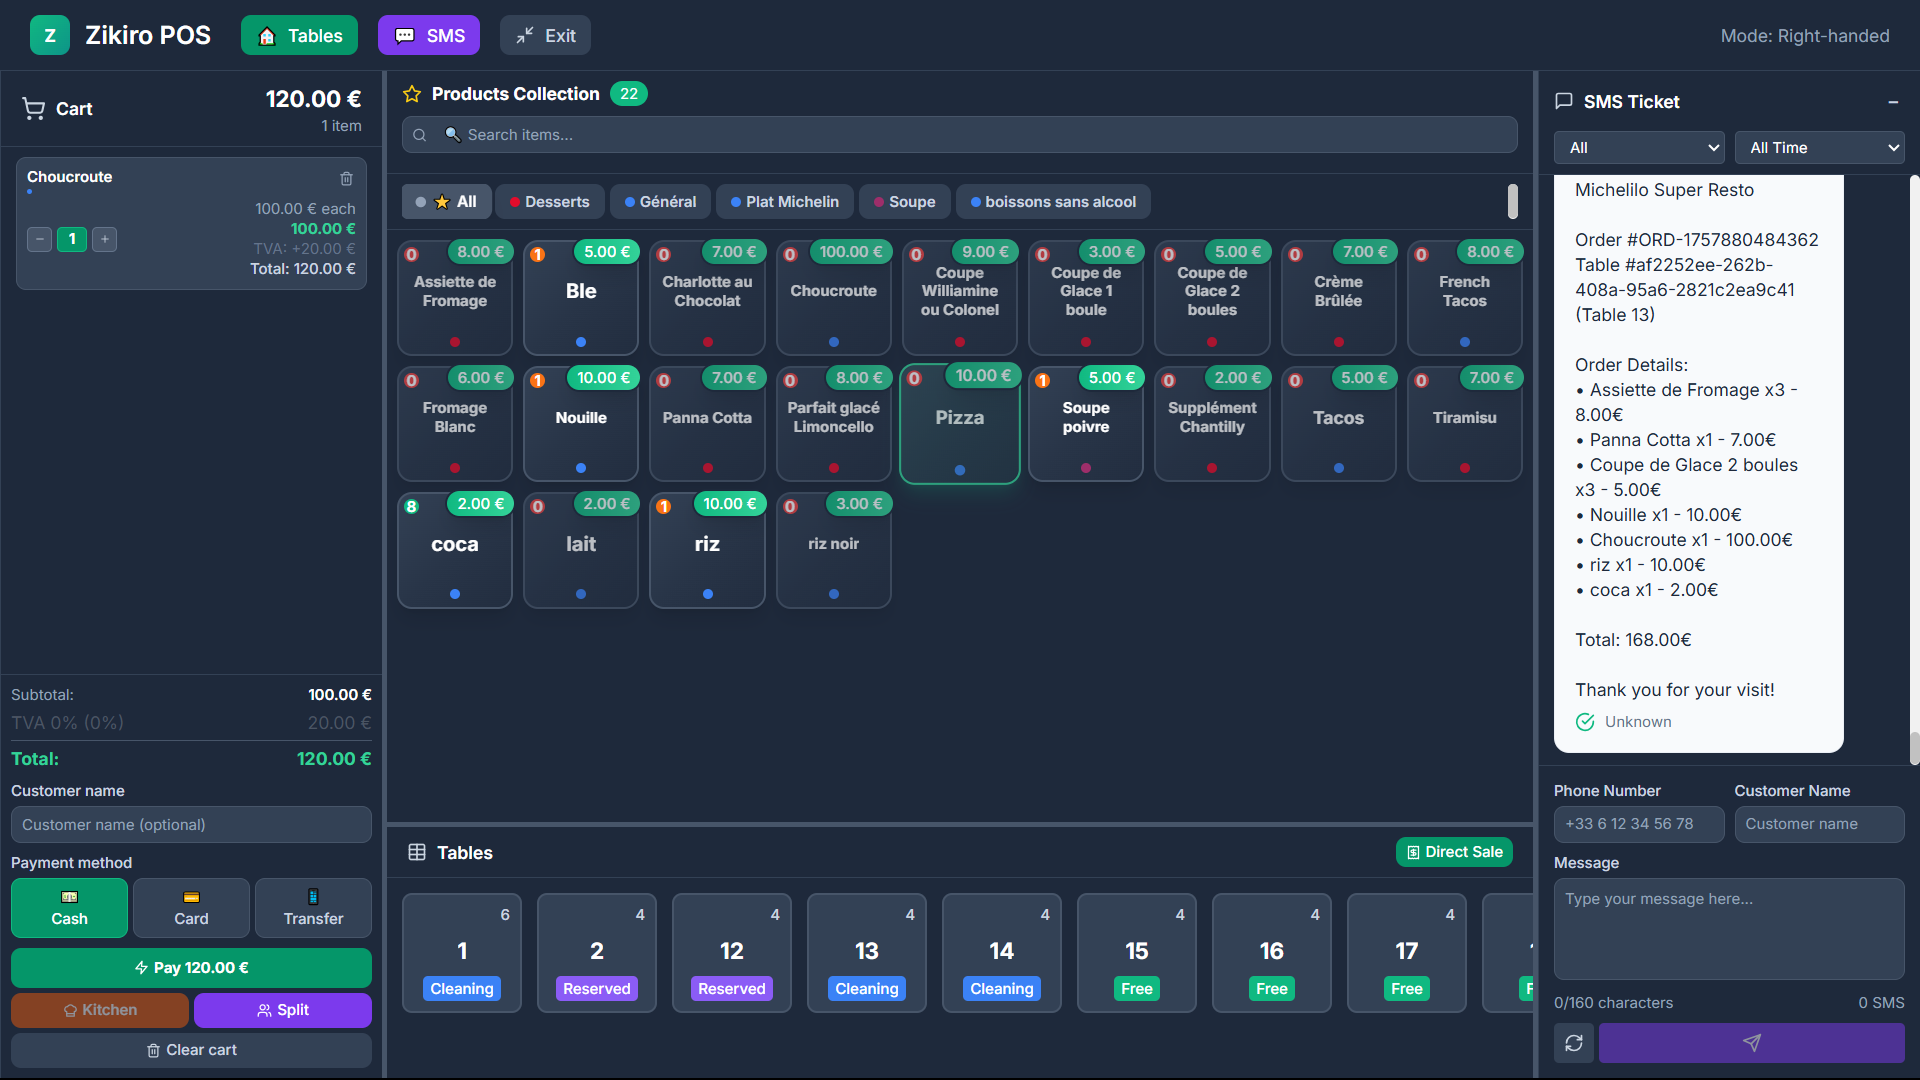Click the Customer name (optional) field
1920x1080 pixels.
pyautogui.click(x=191, y=825)
